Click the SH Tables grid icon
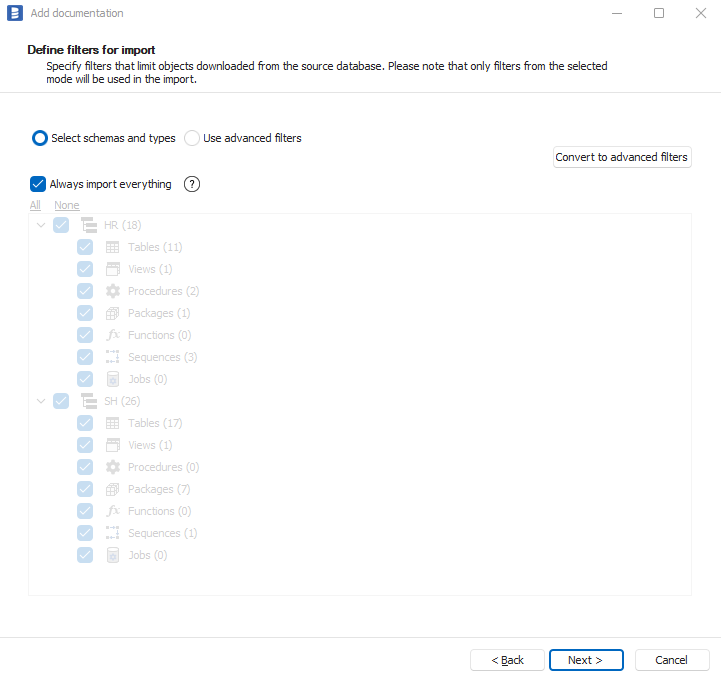 [113, 423]
